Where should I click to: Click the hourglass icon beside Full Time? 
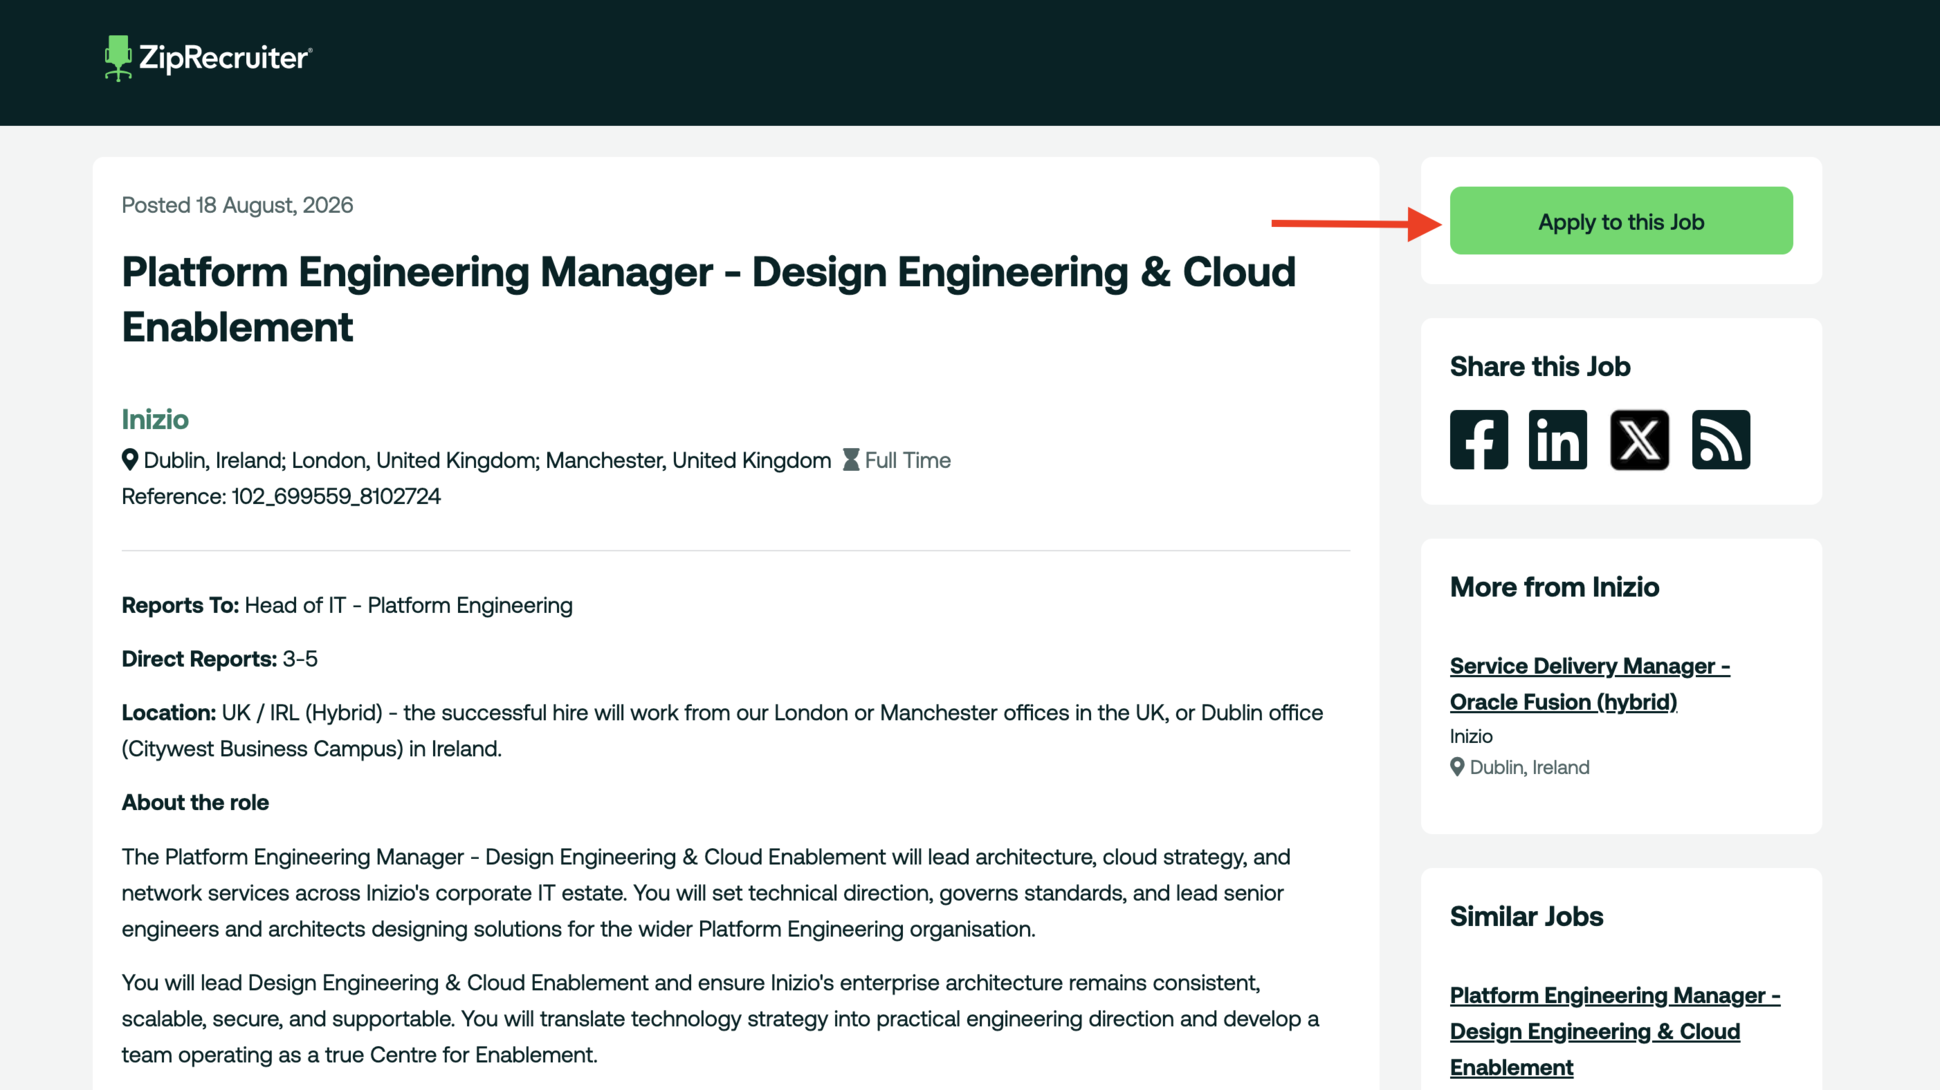tap(851, 460)
